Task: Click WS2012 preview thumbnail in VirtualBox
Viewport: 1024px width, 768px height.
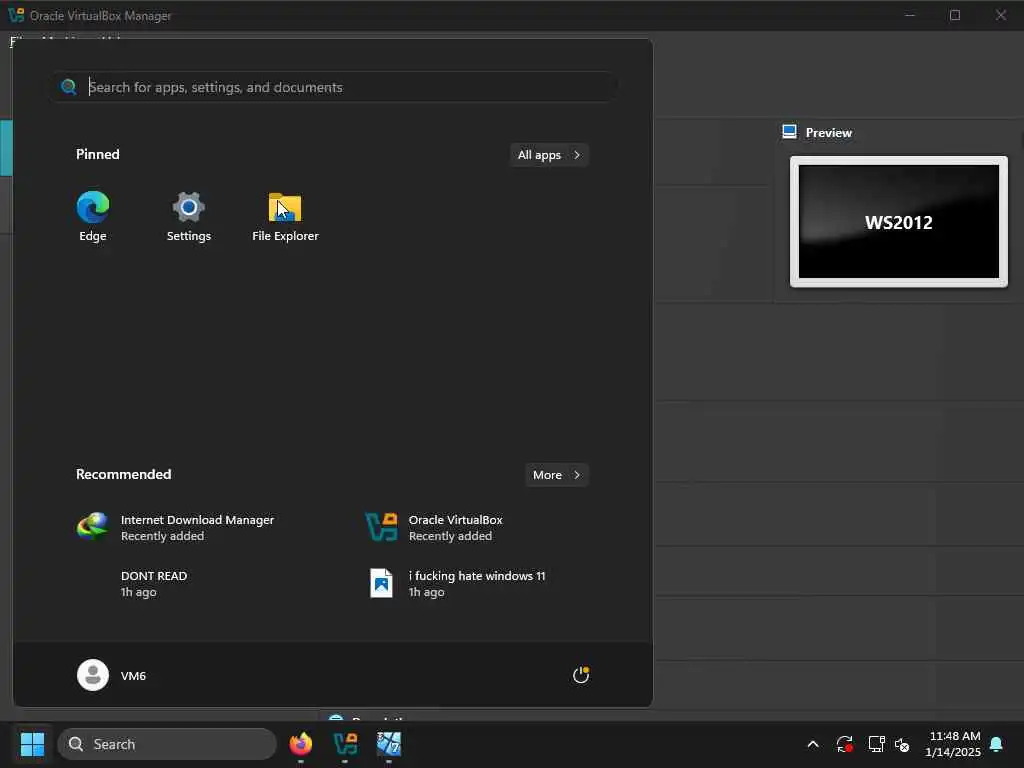Action: point(899,221)
